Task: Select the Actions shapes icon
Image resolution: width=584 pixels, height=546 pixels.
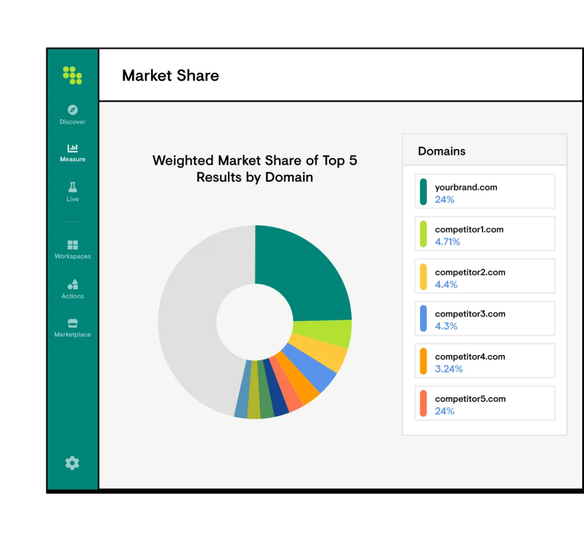Action: (73, 284)
